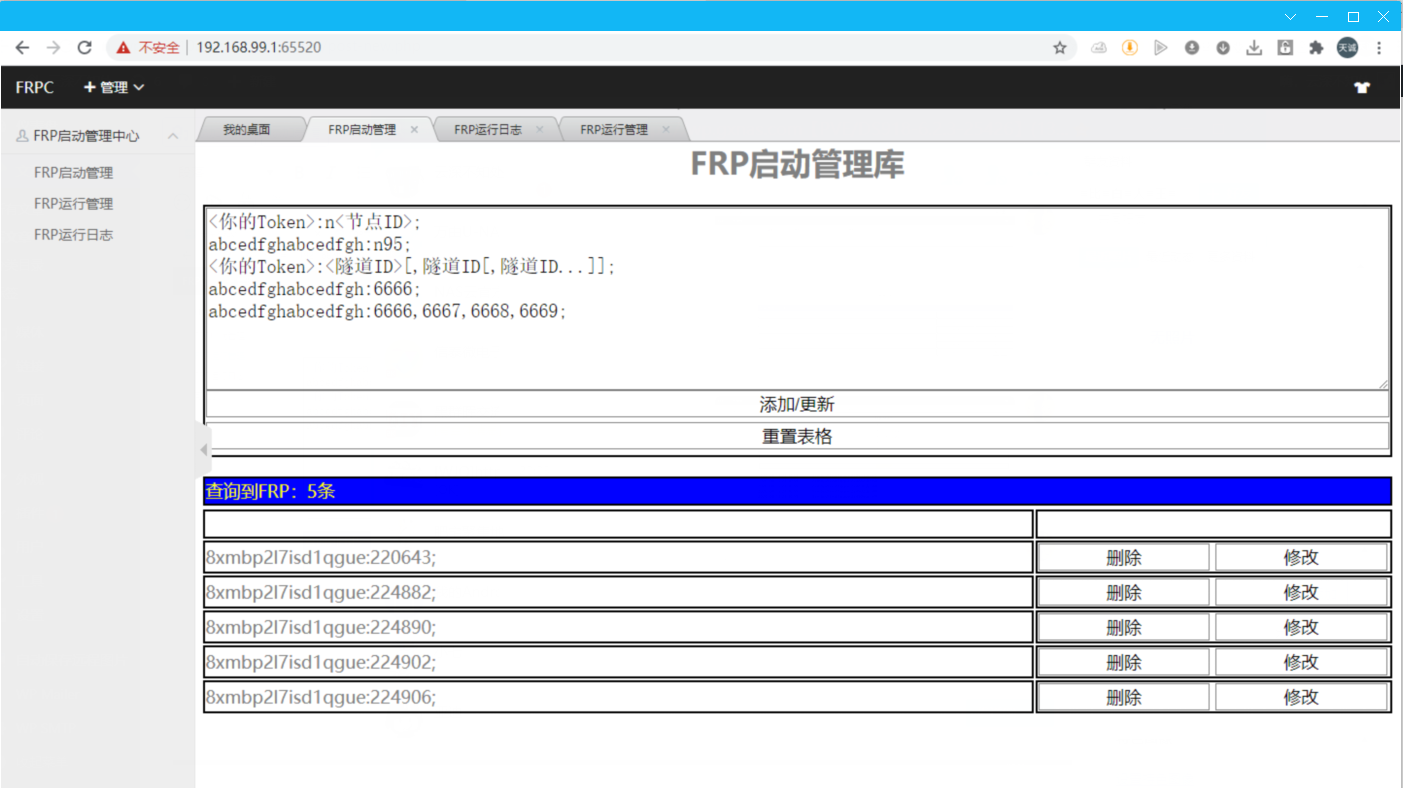The height and width of the screenshot is (788, 1403).
Task: Click 修改 for entry ending 224906
Action: click(x=1301, y=698)
